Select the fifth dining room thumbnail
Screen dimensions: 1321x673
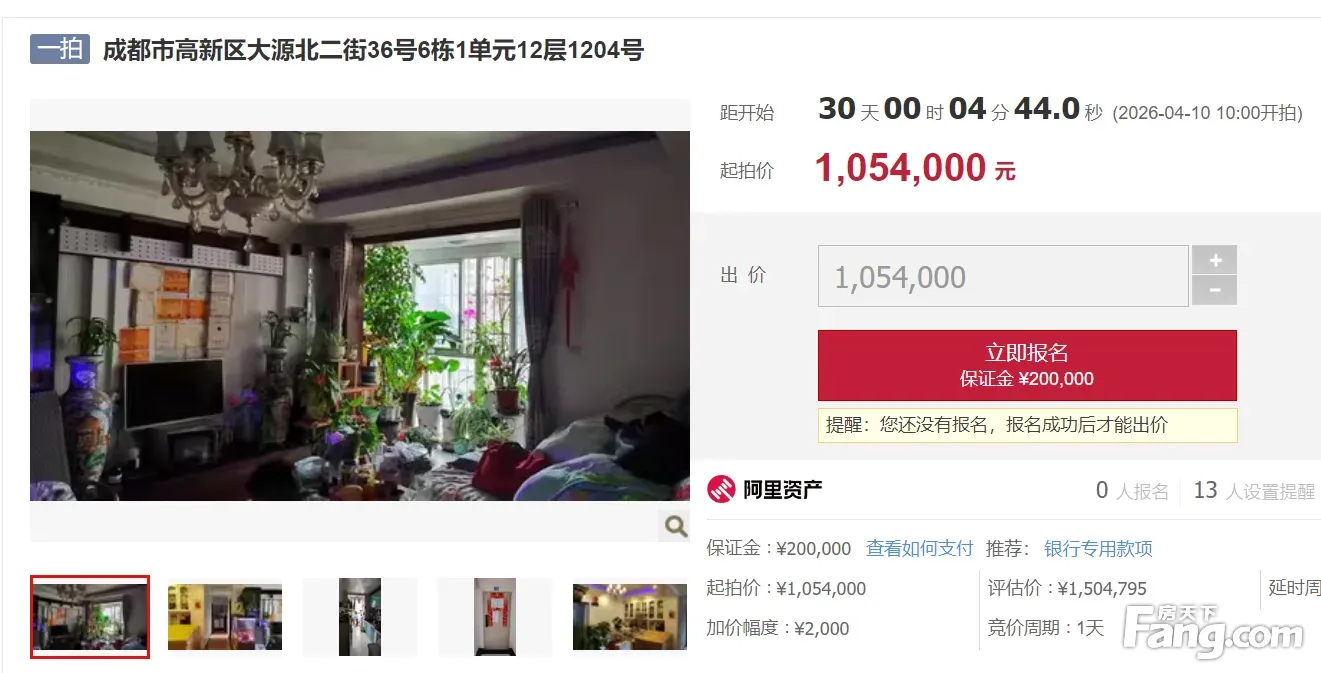(x=630, y=617)
